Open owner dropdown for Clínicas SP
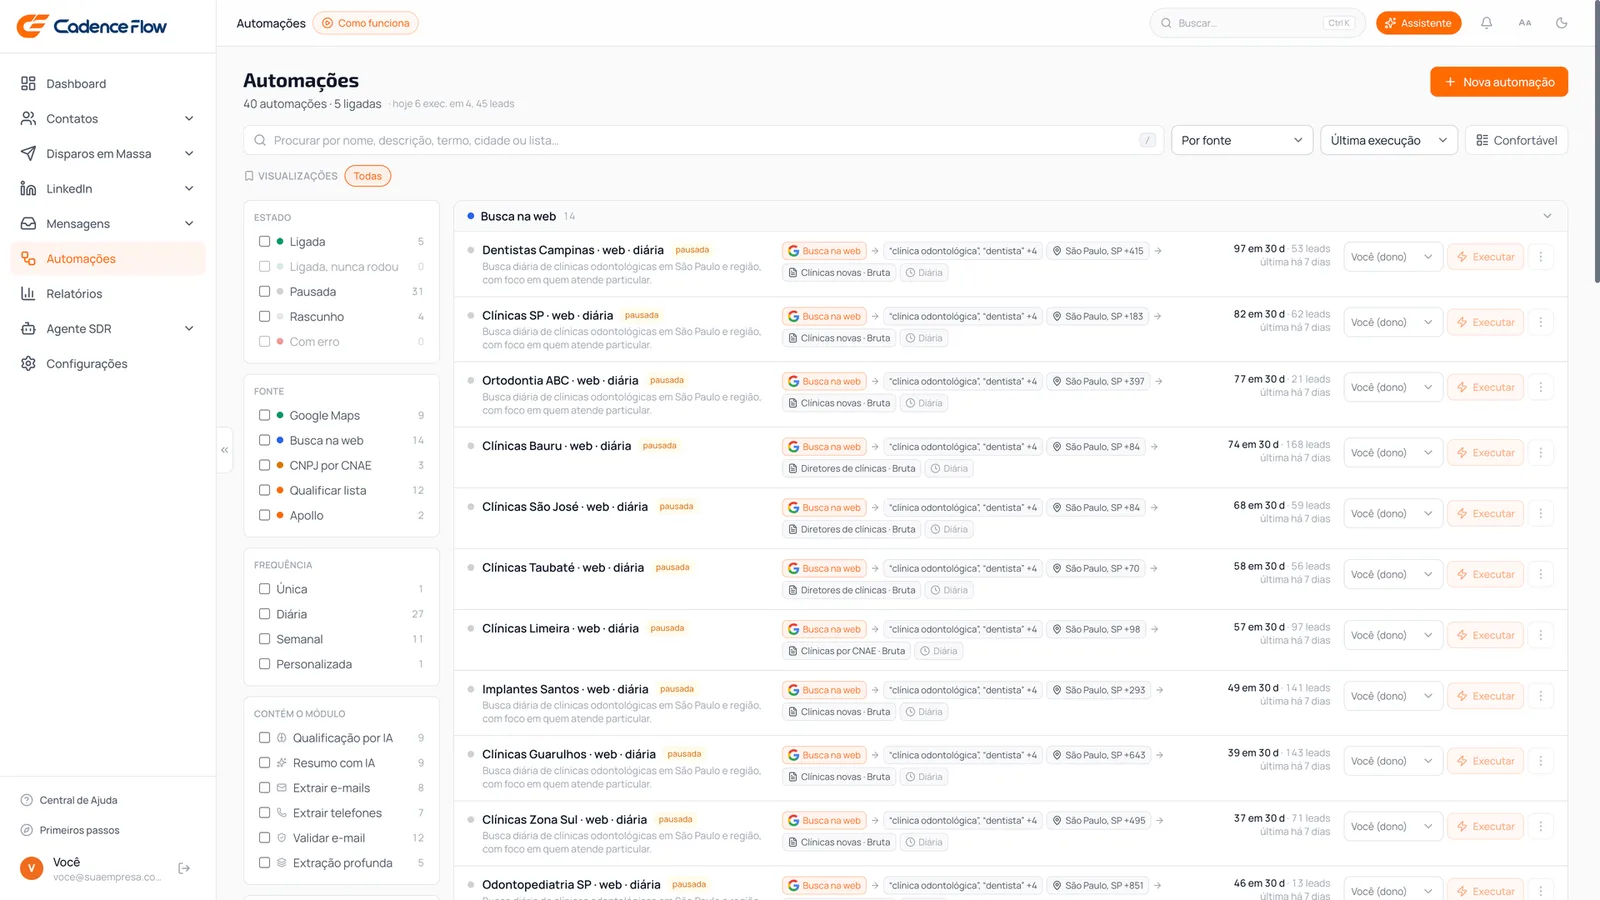This screenshot has width=1600, height=900. click(1393, 322)
